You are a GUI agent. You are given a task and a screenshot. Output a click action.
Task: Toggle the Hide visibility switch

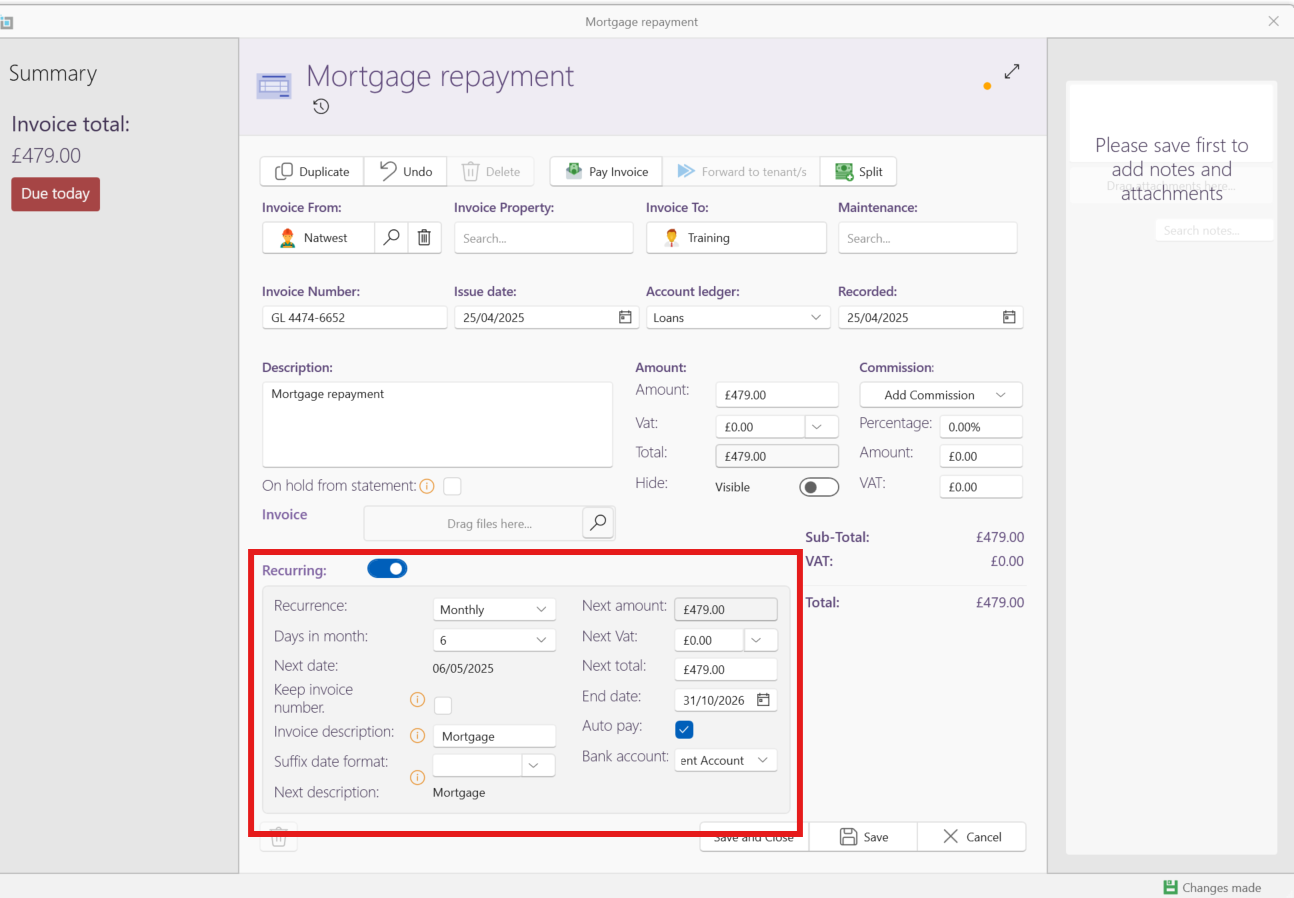819,487
